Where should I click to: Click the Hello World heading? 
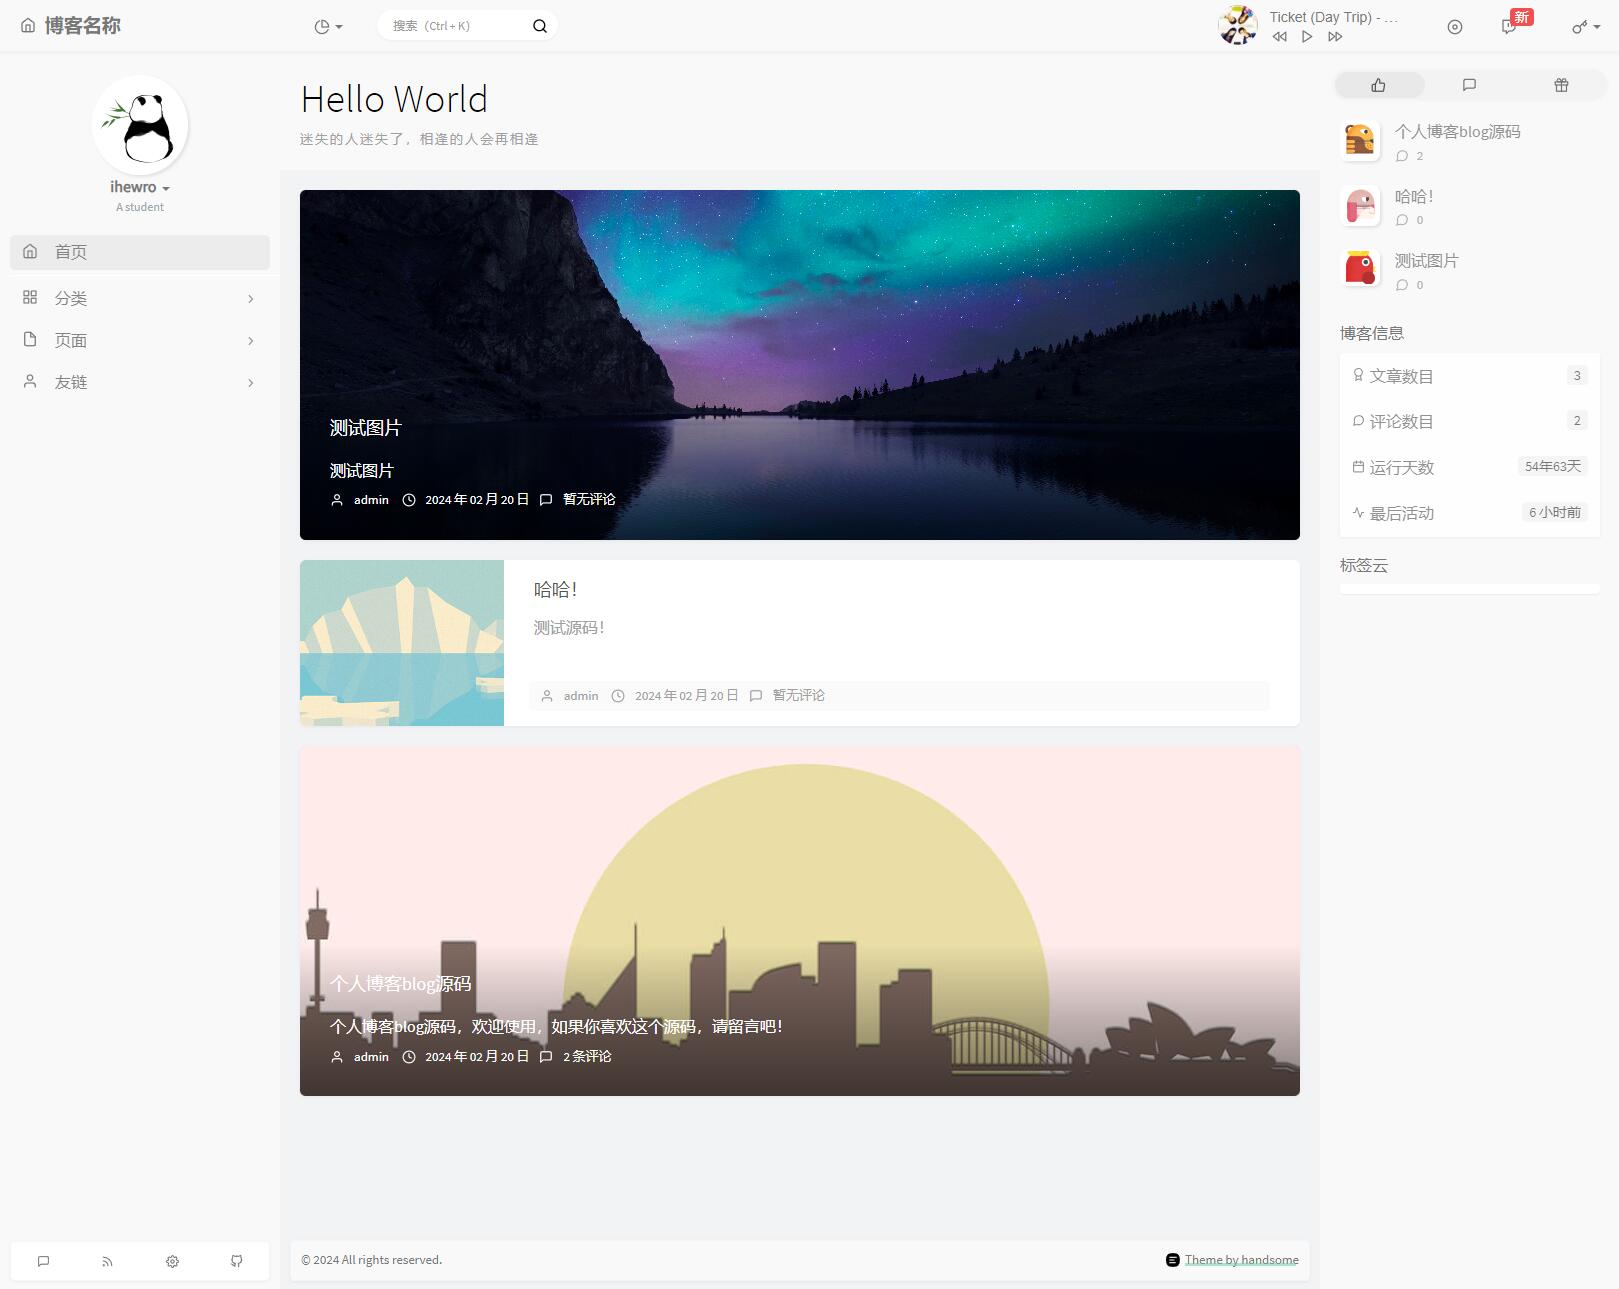click(x=394, y=100)
